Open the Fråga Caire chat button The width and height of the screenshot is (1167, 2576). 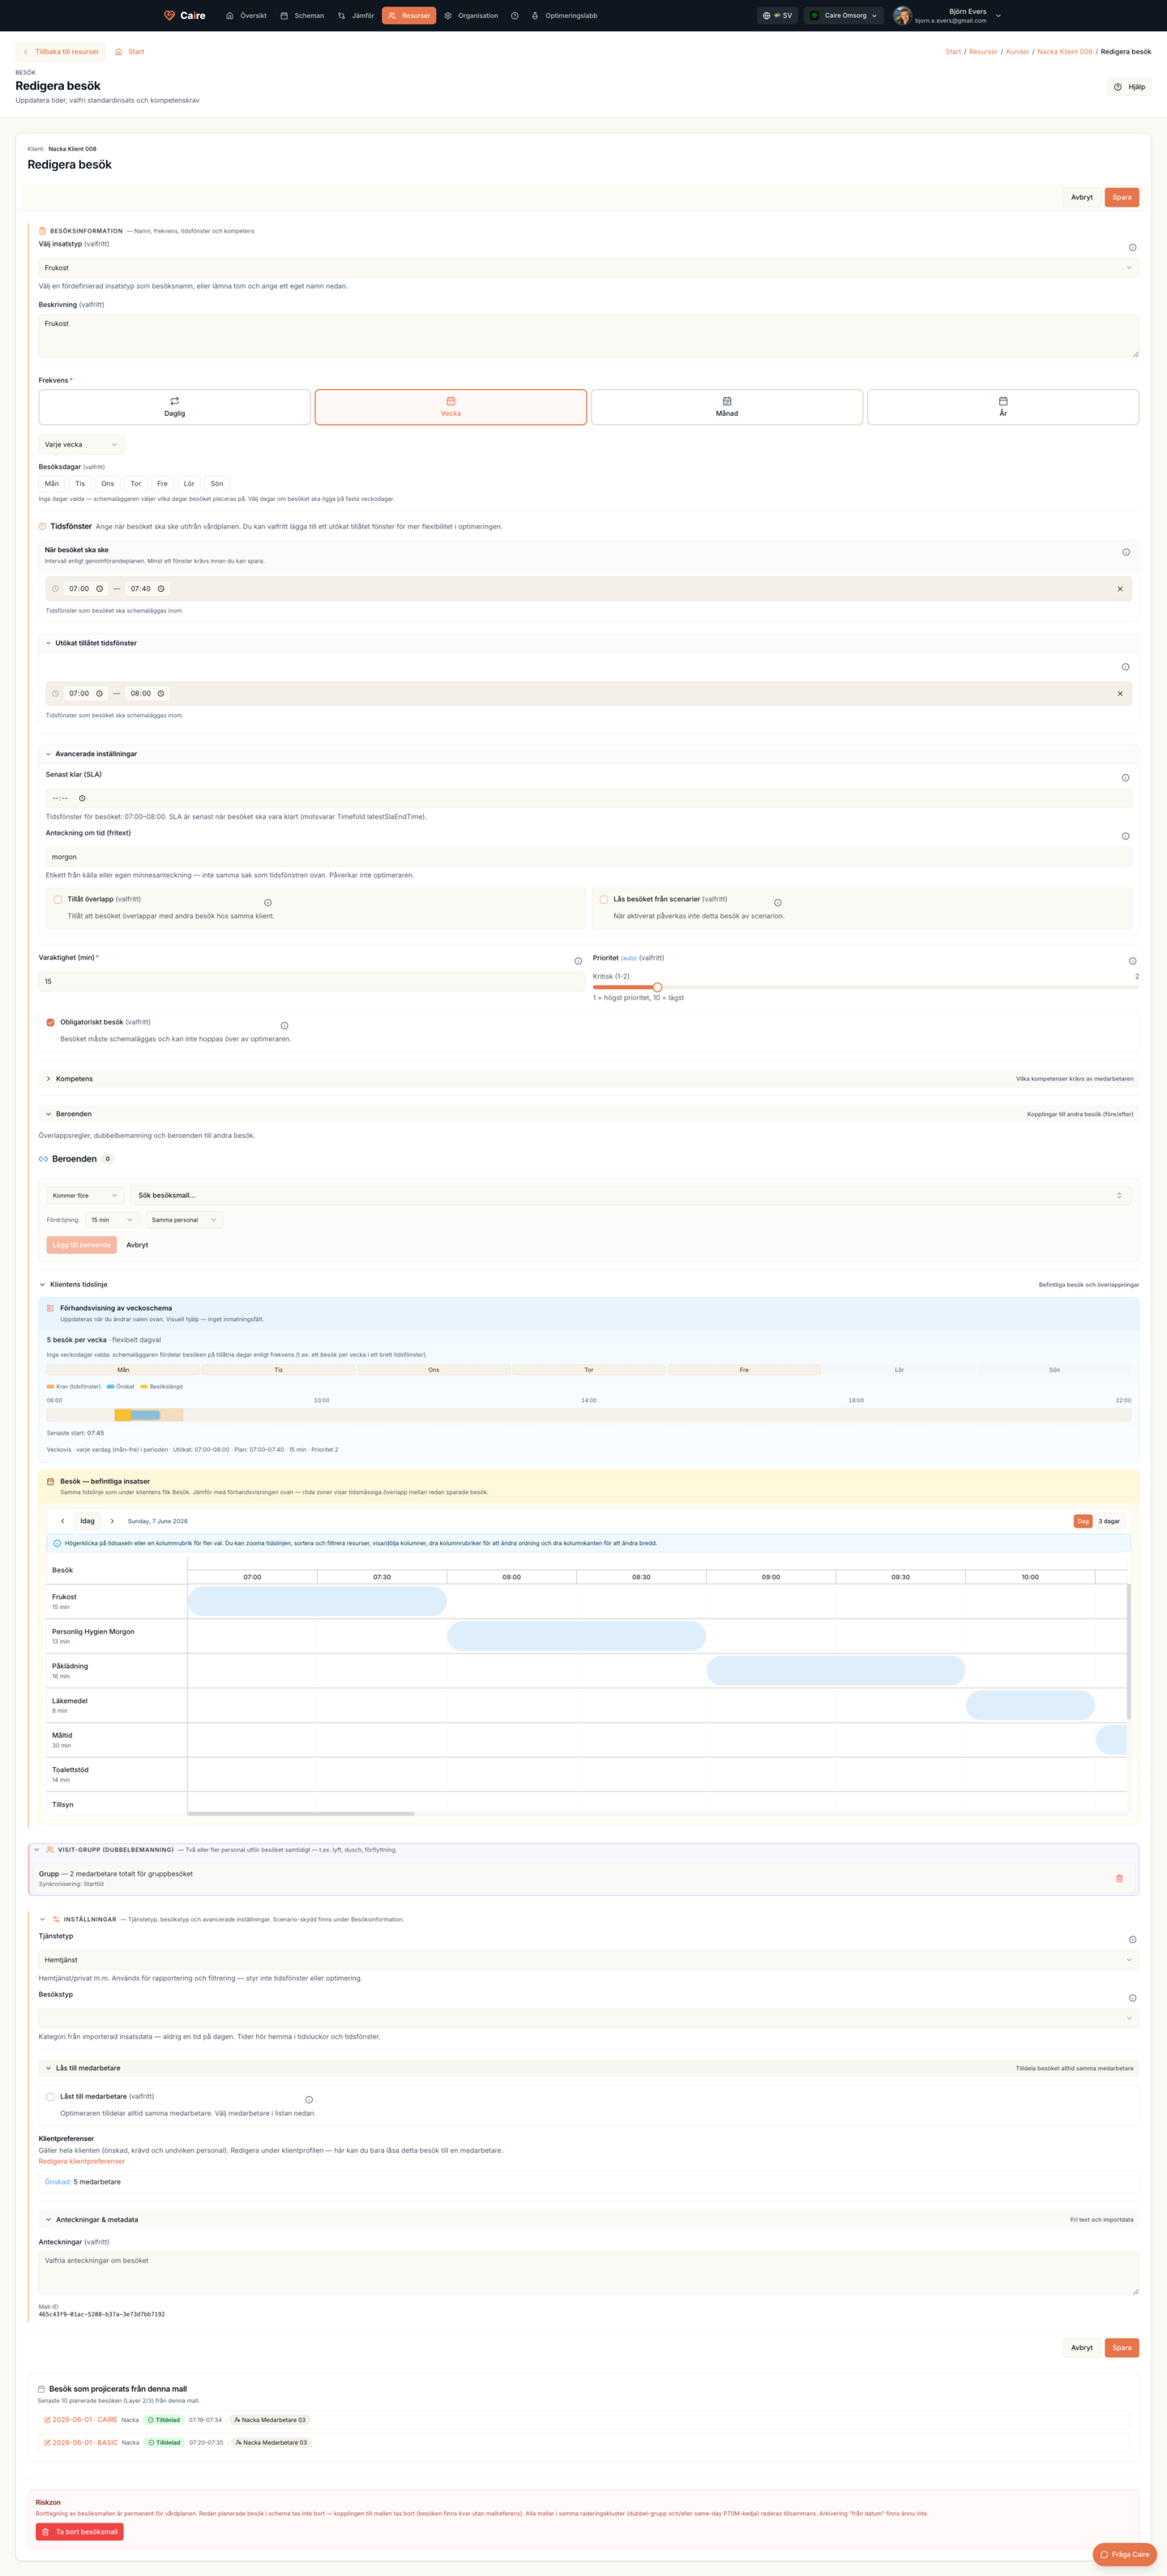tap(1125, 2554)
